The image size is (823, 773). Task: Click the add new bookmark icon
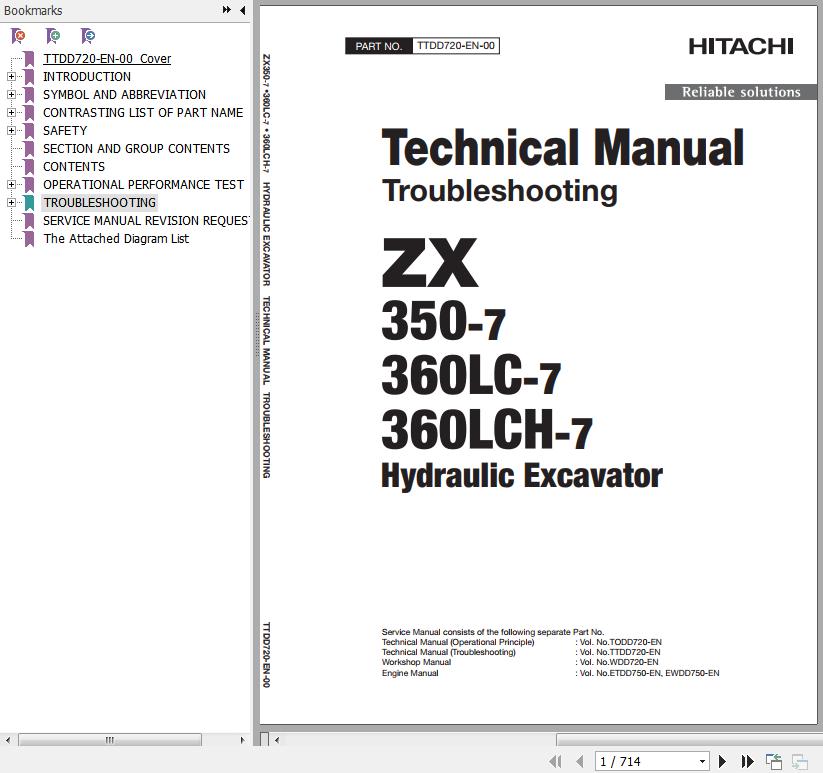[53, 36]
